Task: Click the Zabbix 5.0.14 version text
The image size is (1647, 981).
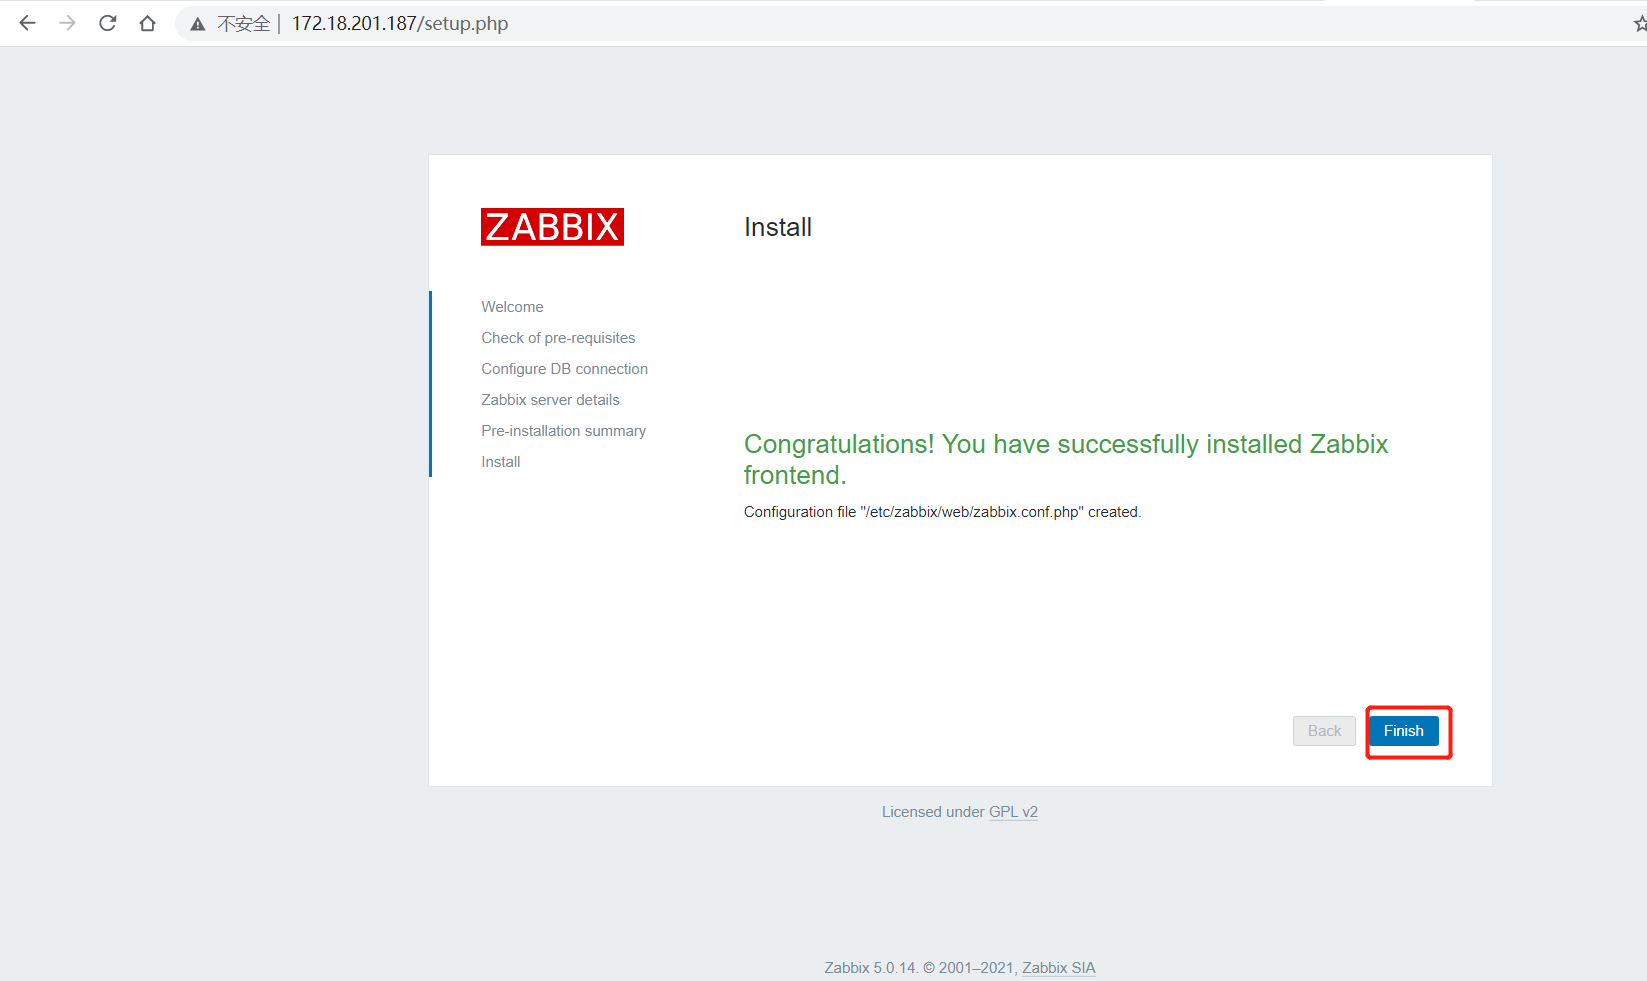Action: click(870, 968)
